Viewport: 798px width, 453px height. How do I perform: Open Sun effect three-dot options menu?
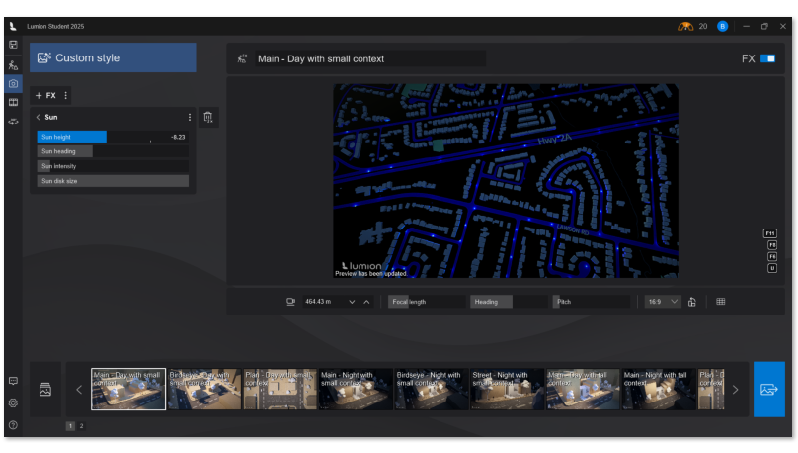[x=189, y=117]
